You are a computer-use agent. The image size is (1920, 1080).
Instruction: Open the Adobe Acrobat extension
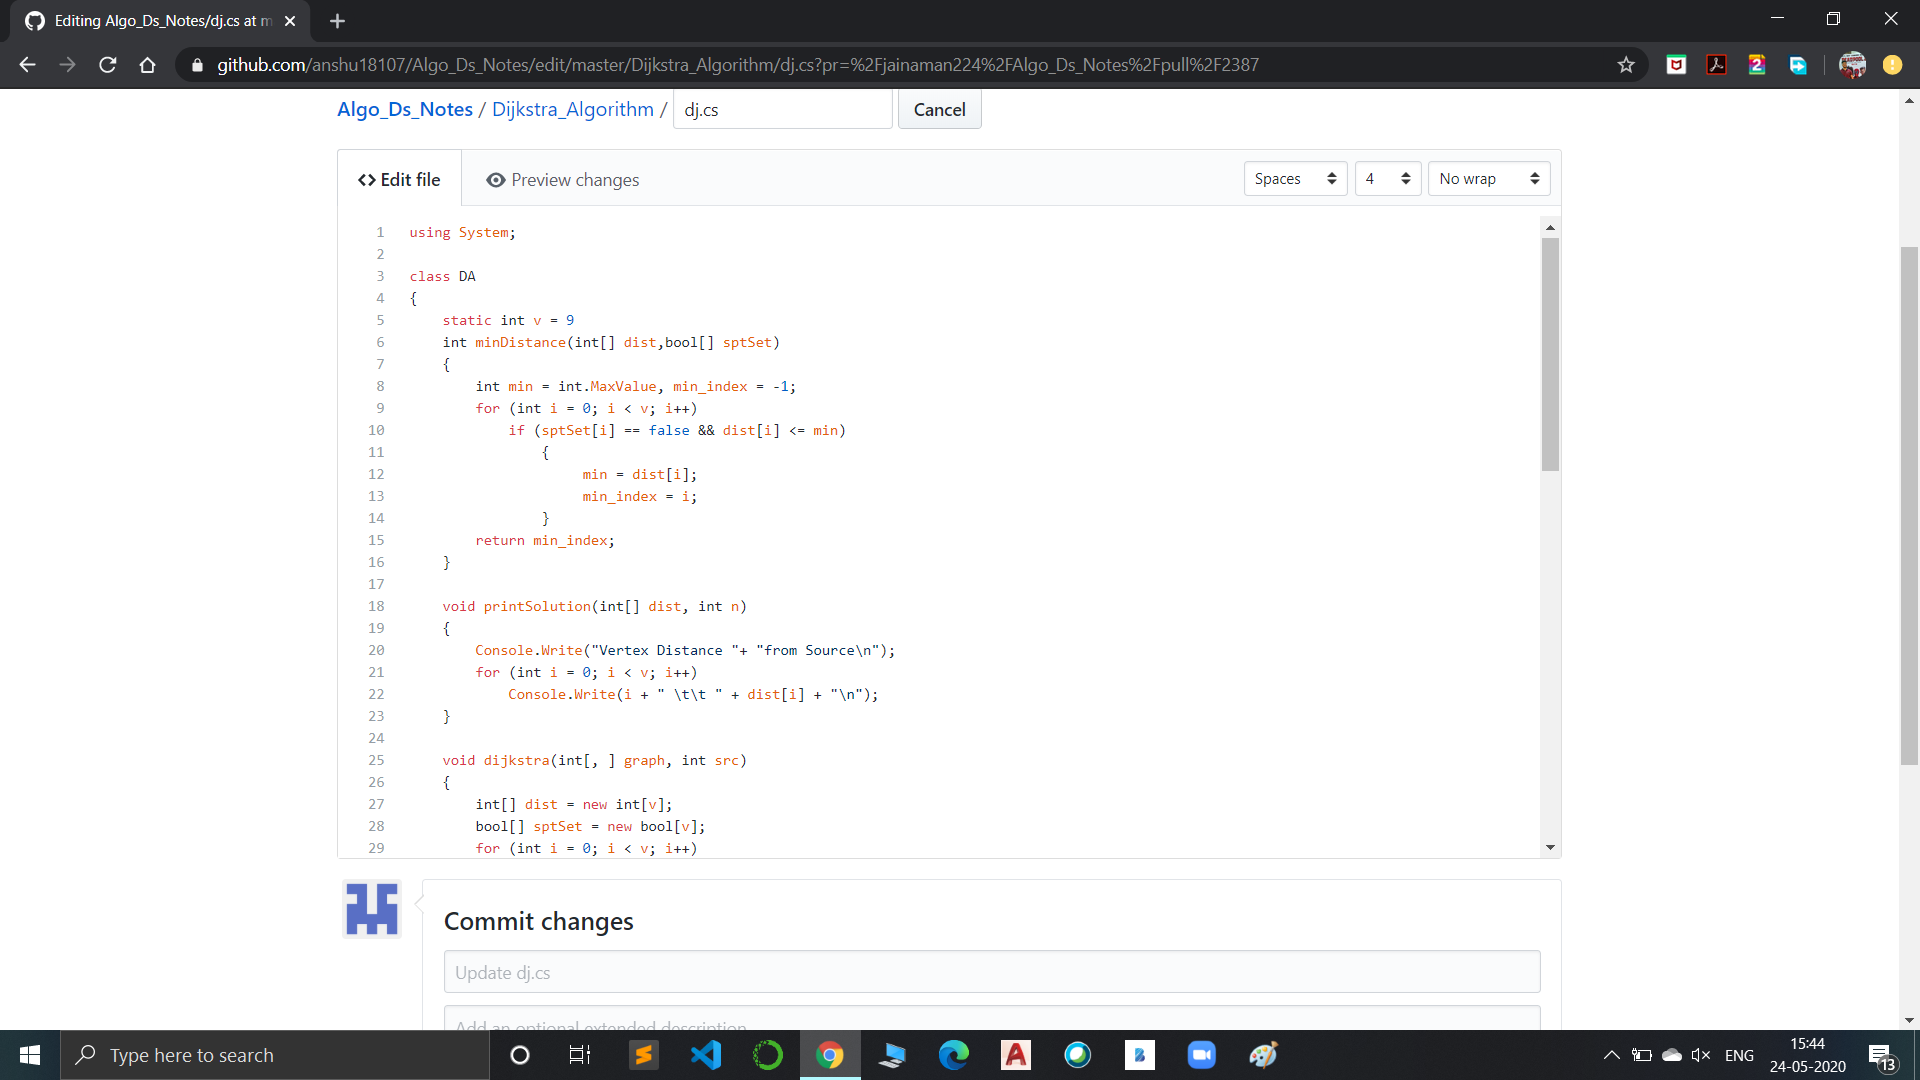pos(1717,64)
